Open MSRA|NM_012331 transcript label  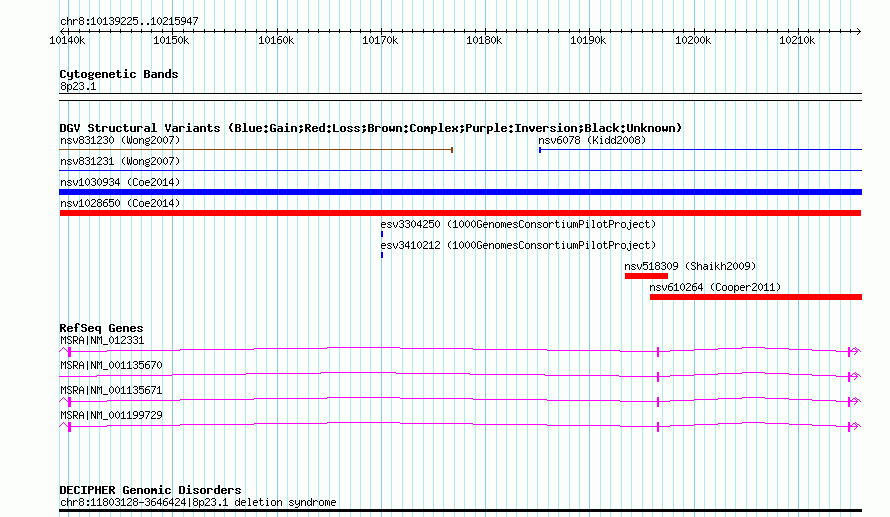102,341
